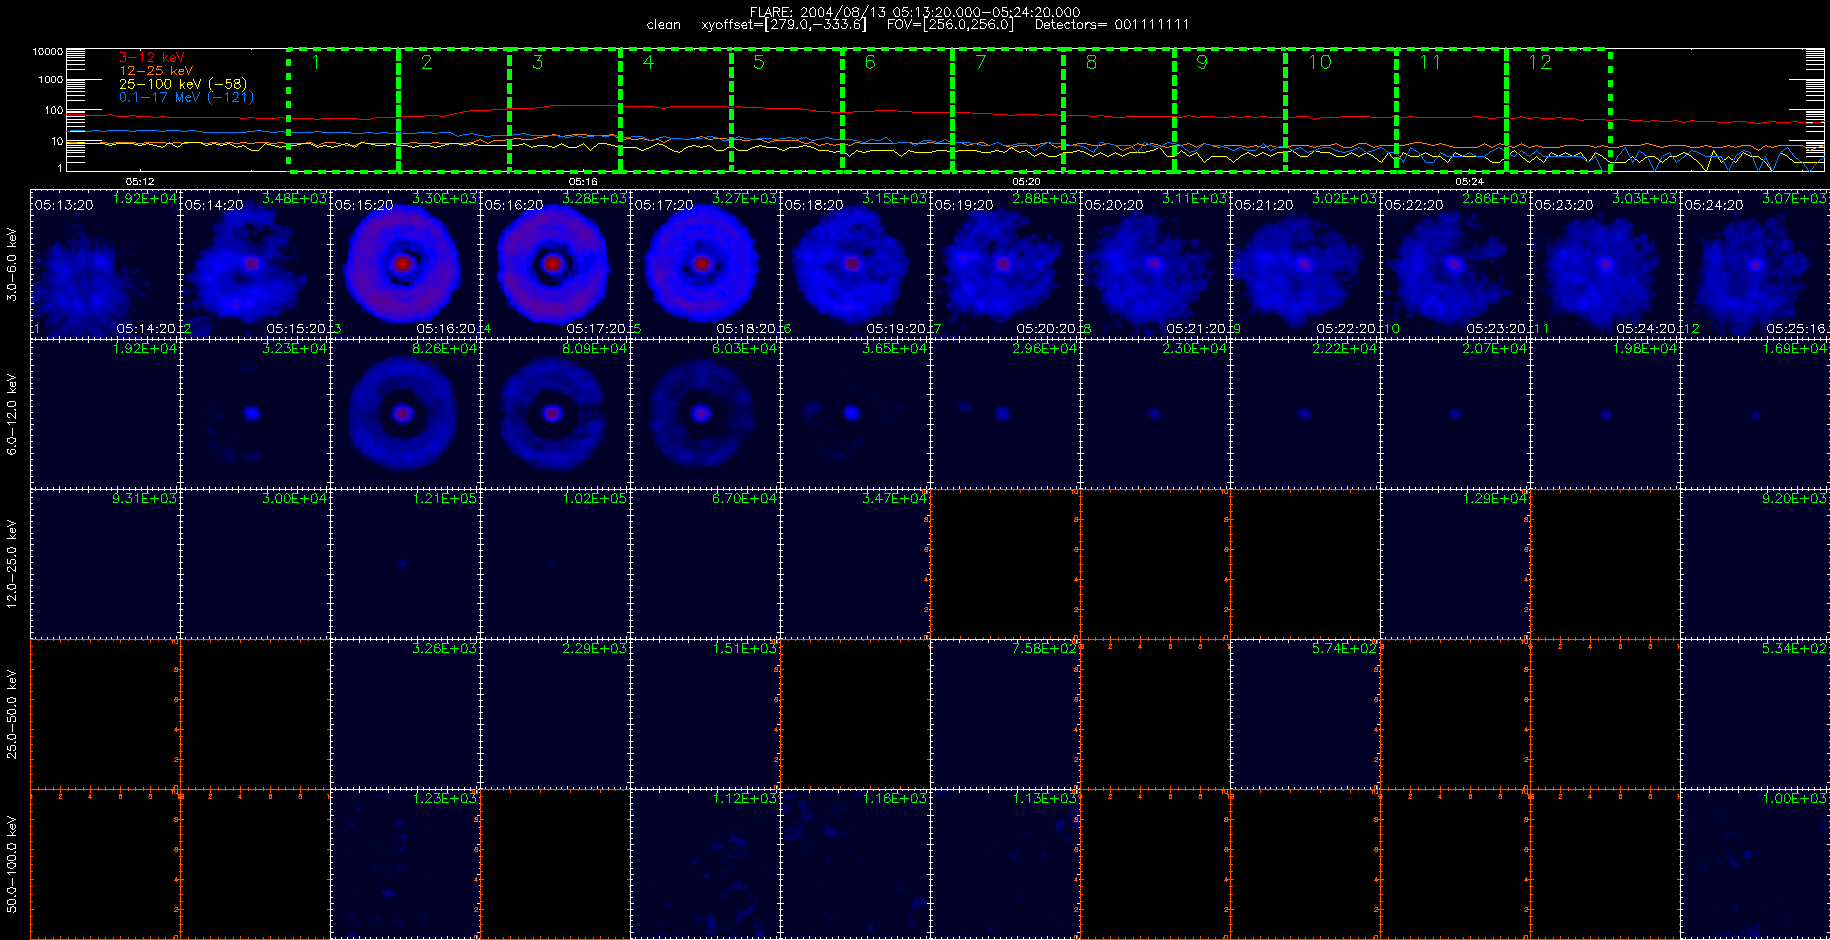Open 12.0-25.0 keV image for interval 3

(405, 563)
